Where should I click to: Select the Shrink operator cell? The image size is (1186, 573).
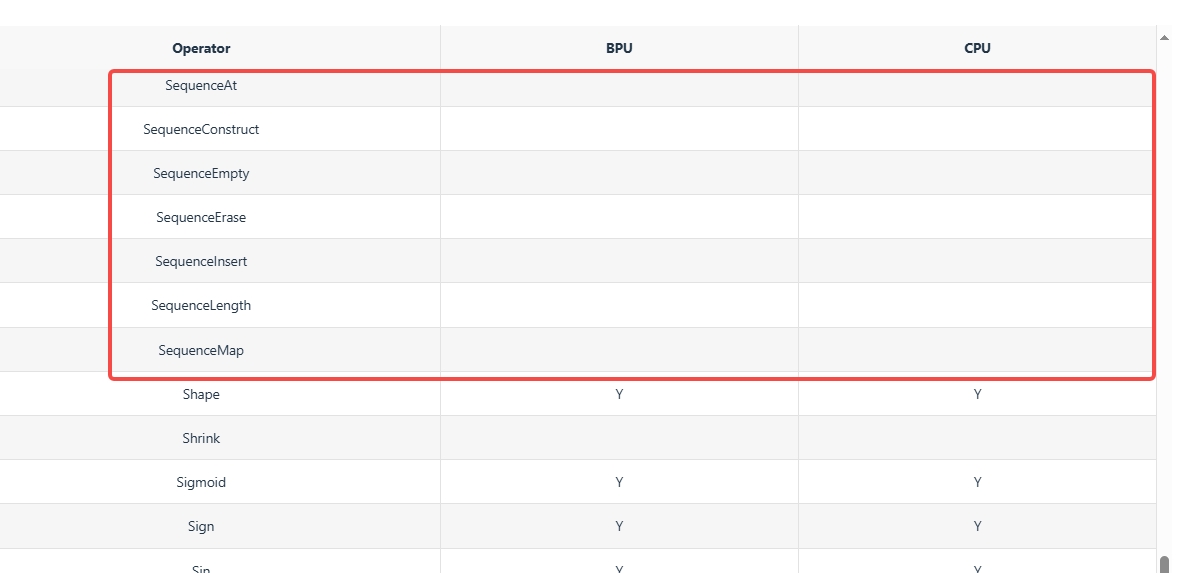(201, 439)
